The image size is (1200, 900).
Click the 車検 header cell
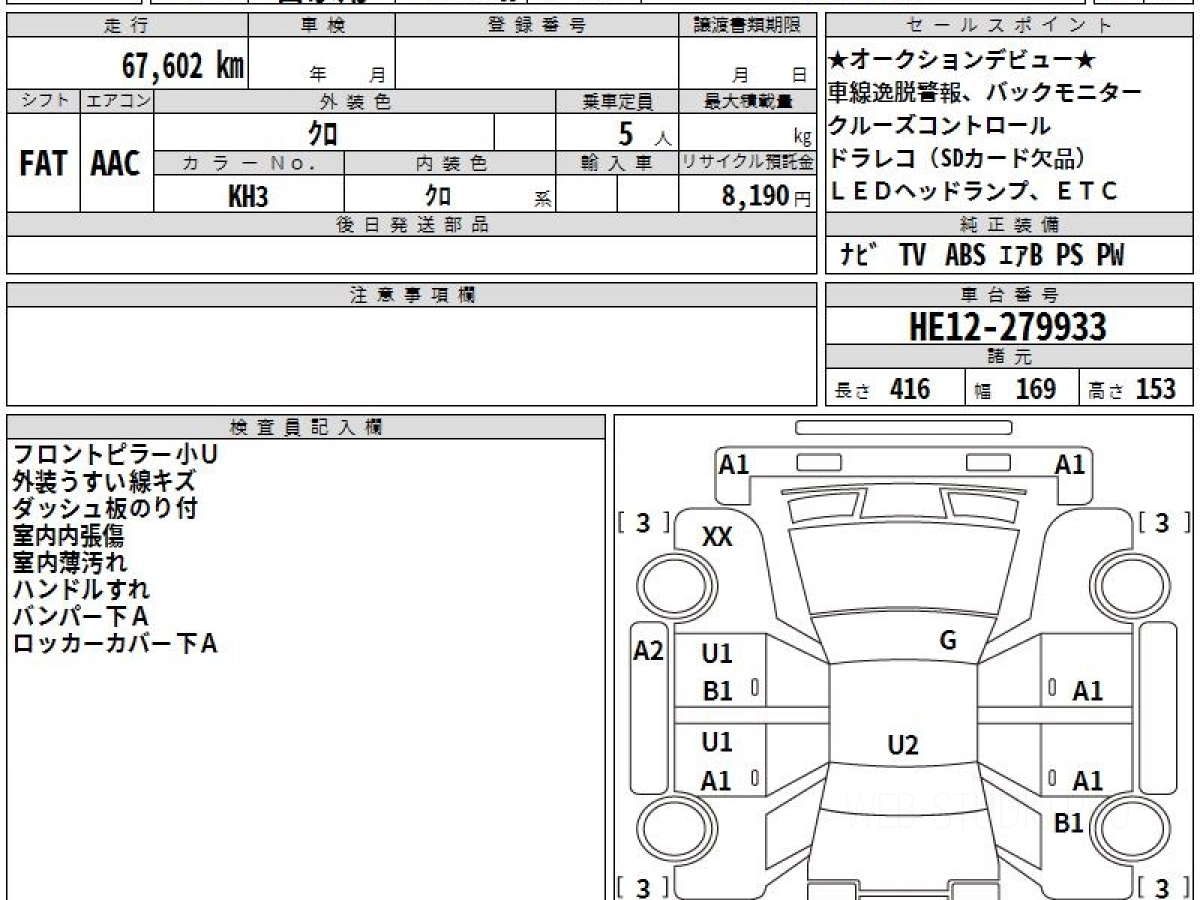322,26
